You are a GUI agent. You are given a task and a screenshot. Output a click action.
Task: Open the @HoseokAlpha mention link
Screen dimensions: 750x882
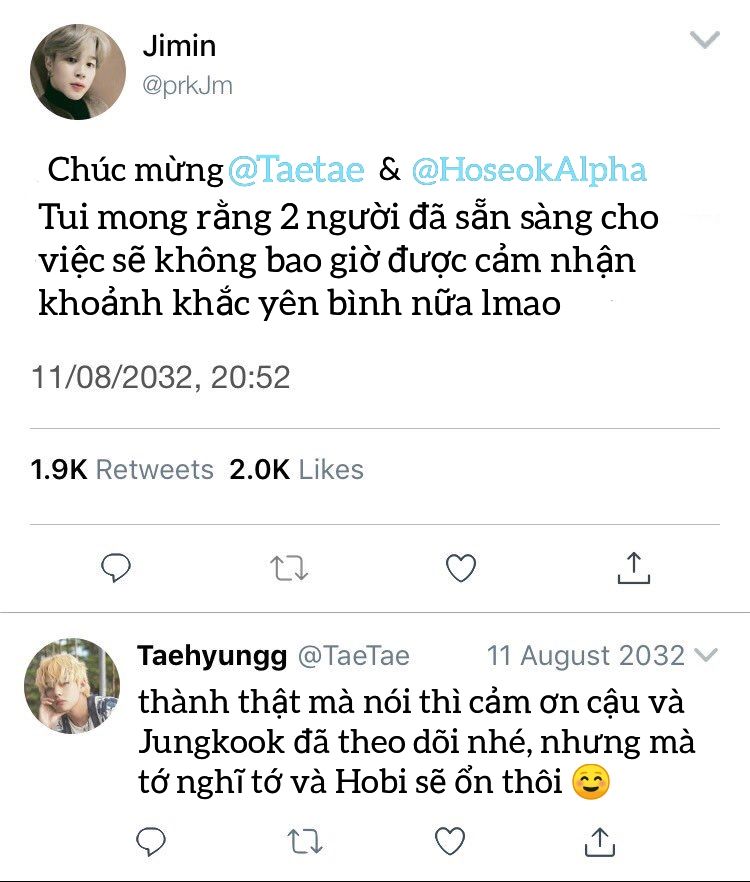click(x=528, y=169)
